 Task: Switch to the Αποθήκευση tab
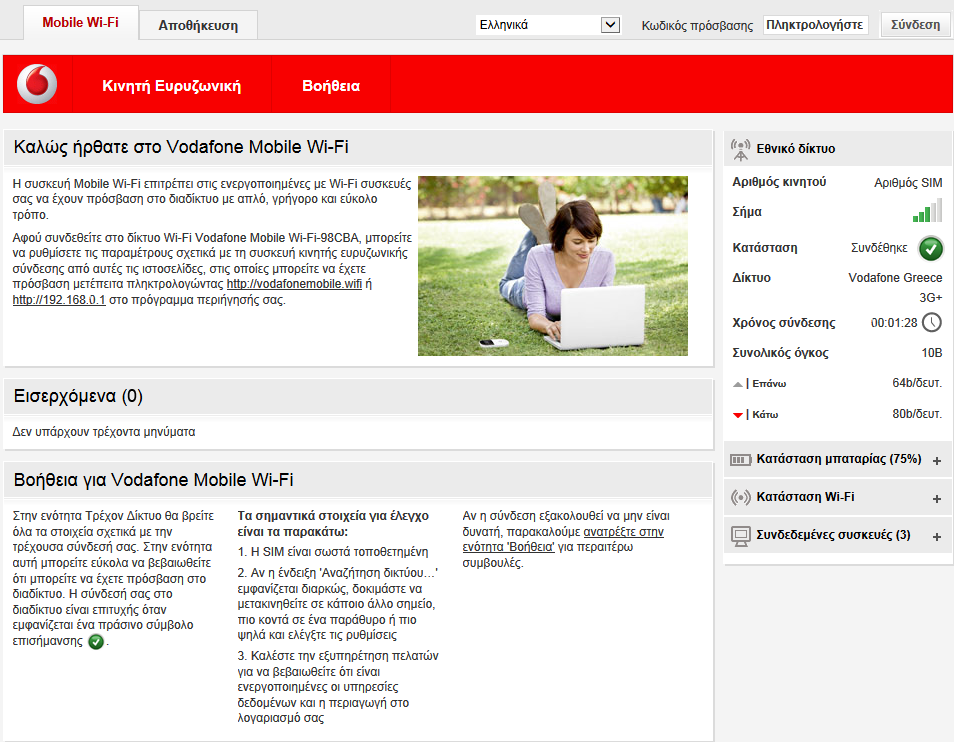(x=198, y=26)
